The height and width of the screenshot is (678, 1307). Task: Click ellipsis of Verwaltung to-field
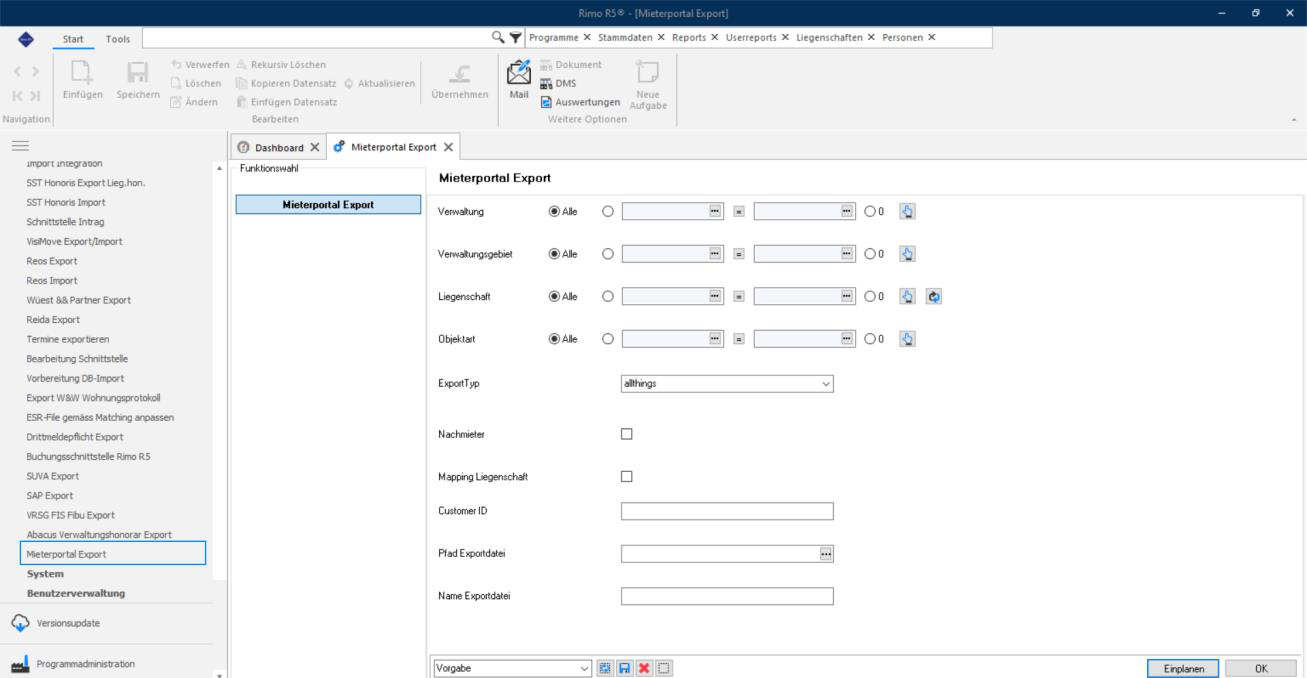pyautogui.click(x=847, y=212)
